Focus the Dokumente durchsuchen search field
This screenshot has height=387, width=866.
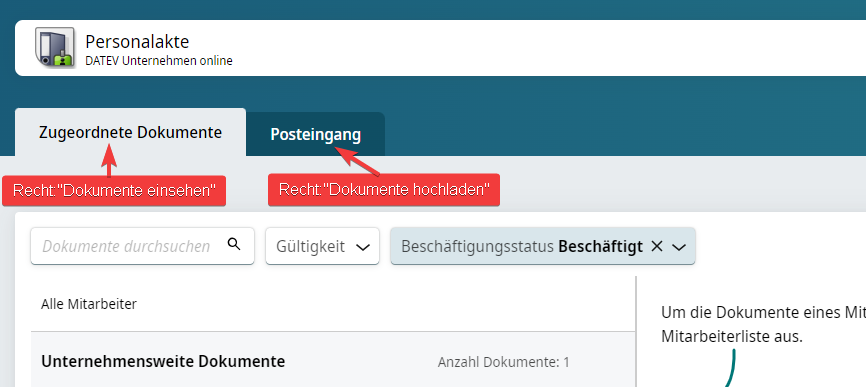click(142, 246)
